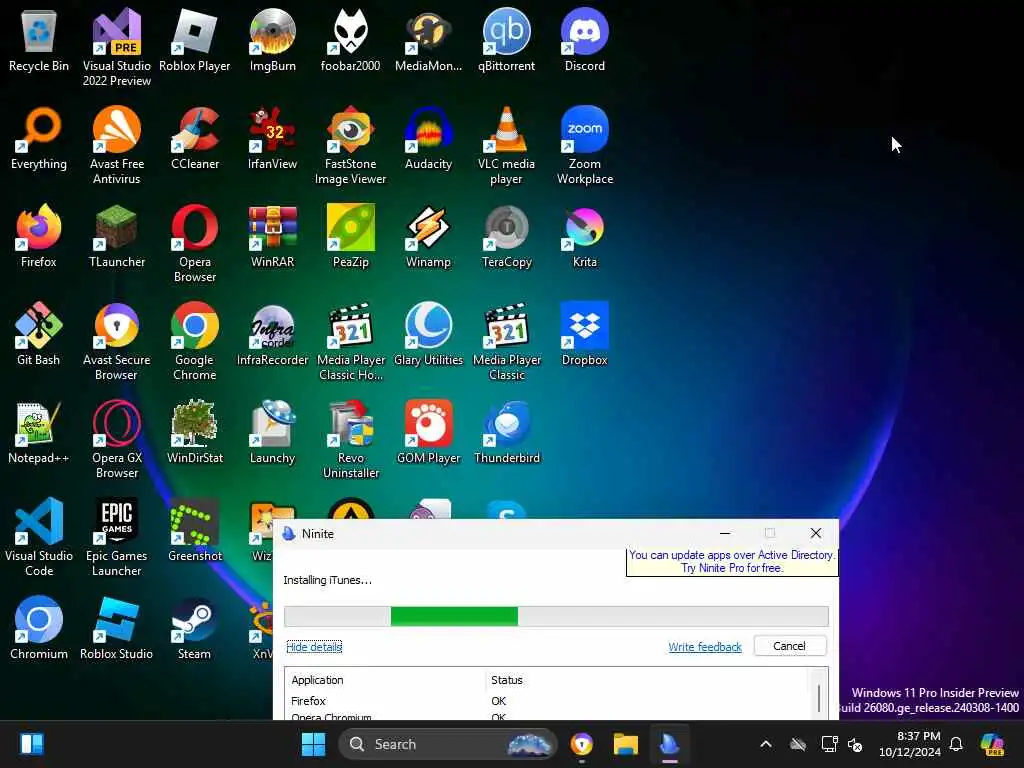Select the MediaMonkey desktop icon

click(x=428, y=40)
